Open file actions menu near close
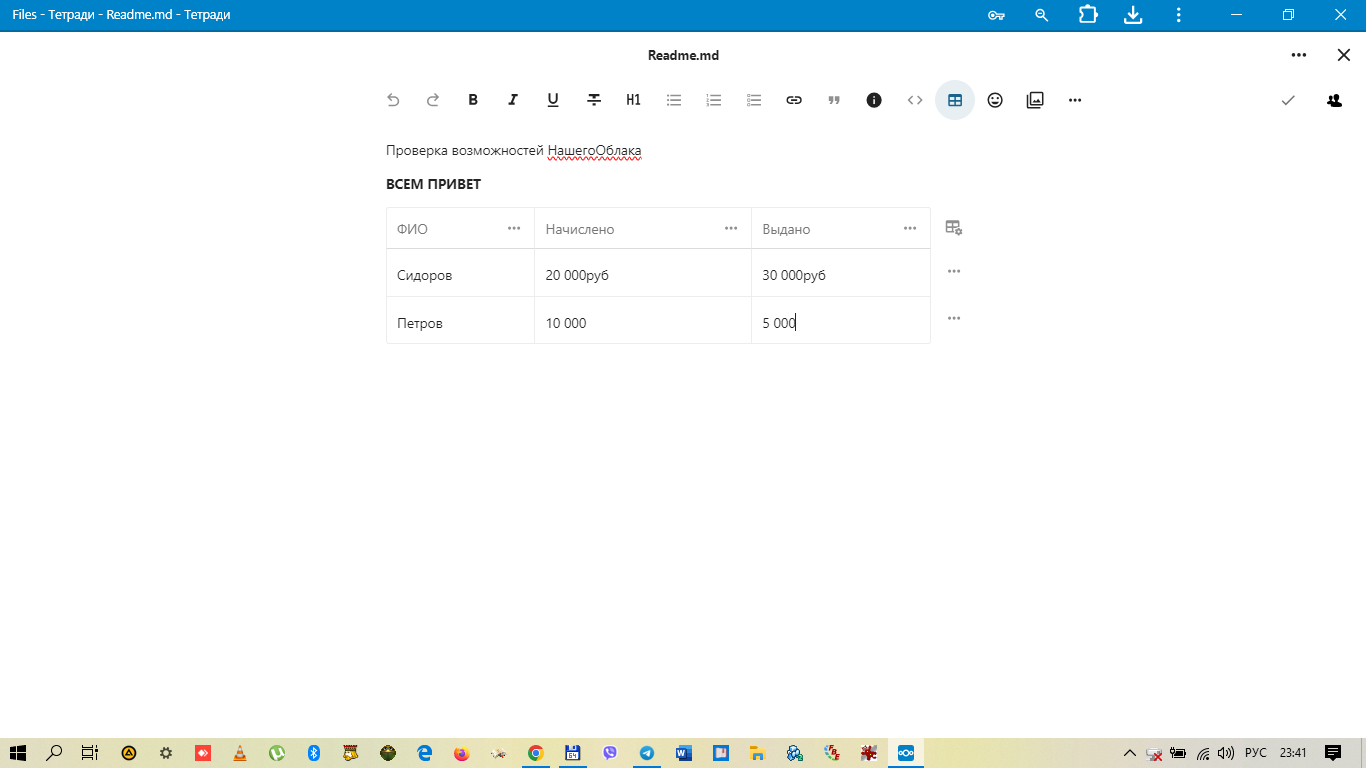The width and height of the screenshot is (1366, 768). [1298, 55]
